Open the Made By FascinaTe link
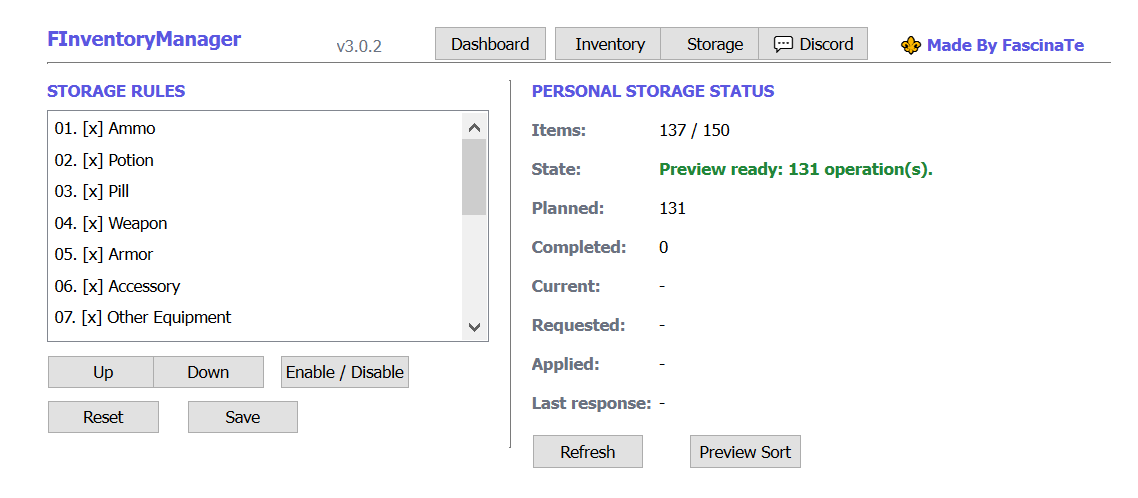The width and height of the screenshot is (1138, 498). pos(1005,45)
